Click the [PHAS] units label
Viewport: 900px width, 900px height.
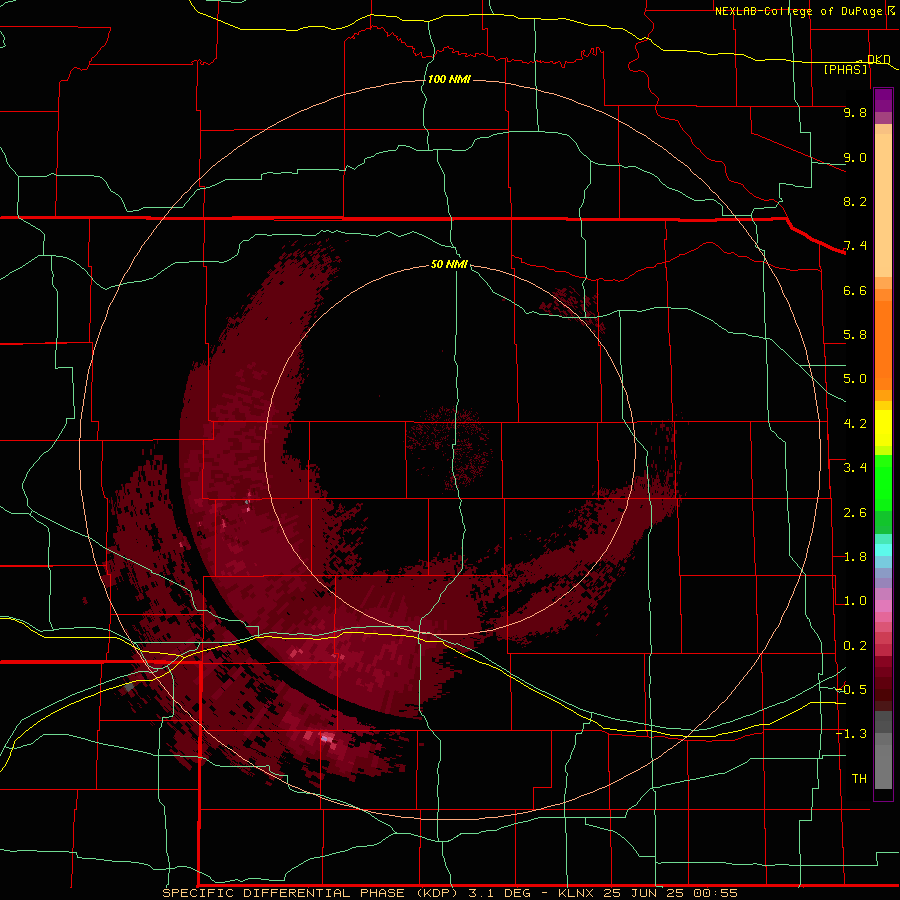tap(845, 69)
